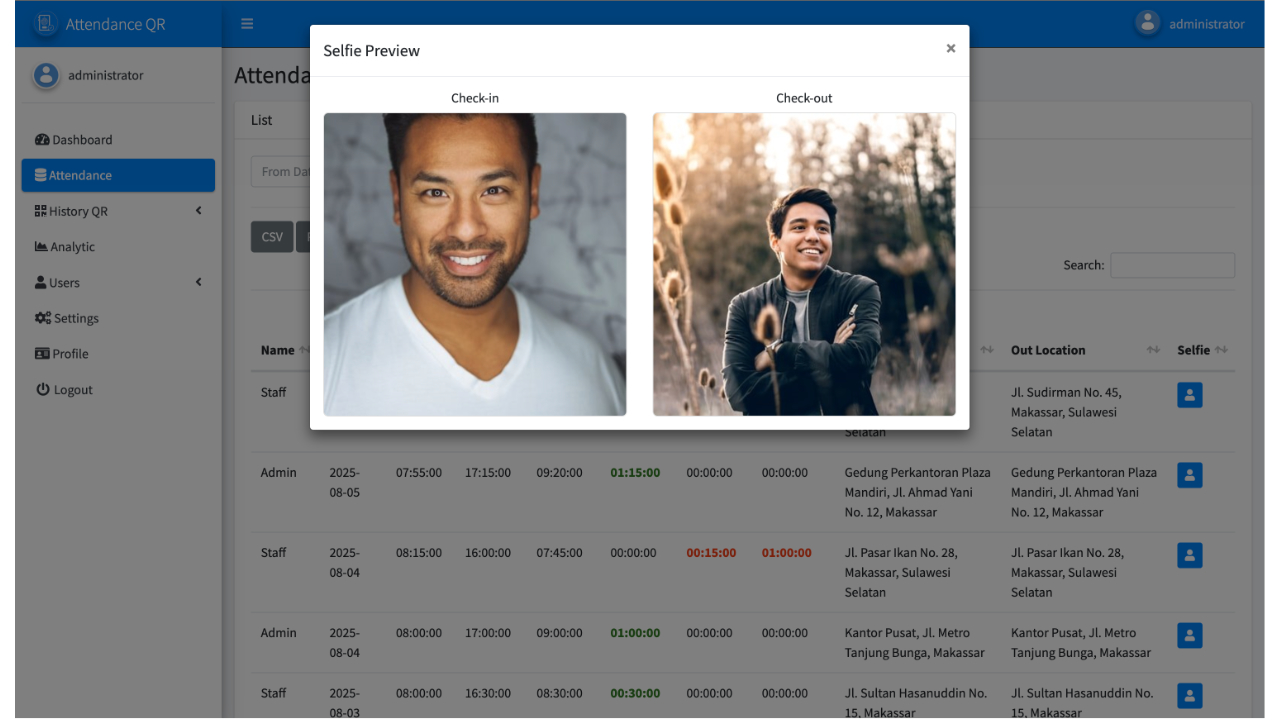Select the Attendance sidebar item
Viewport: 1280px width, 720px height.
pyautogui.click(x=118, y=175)
